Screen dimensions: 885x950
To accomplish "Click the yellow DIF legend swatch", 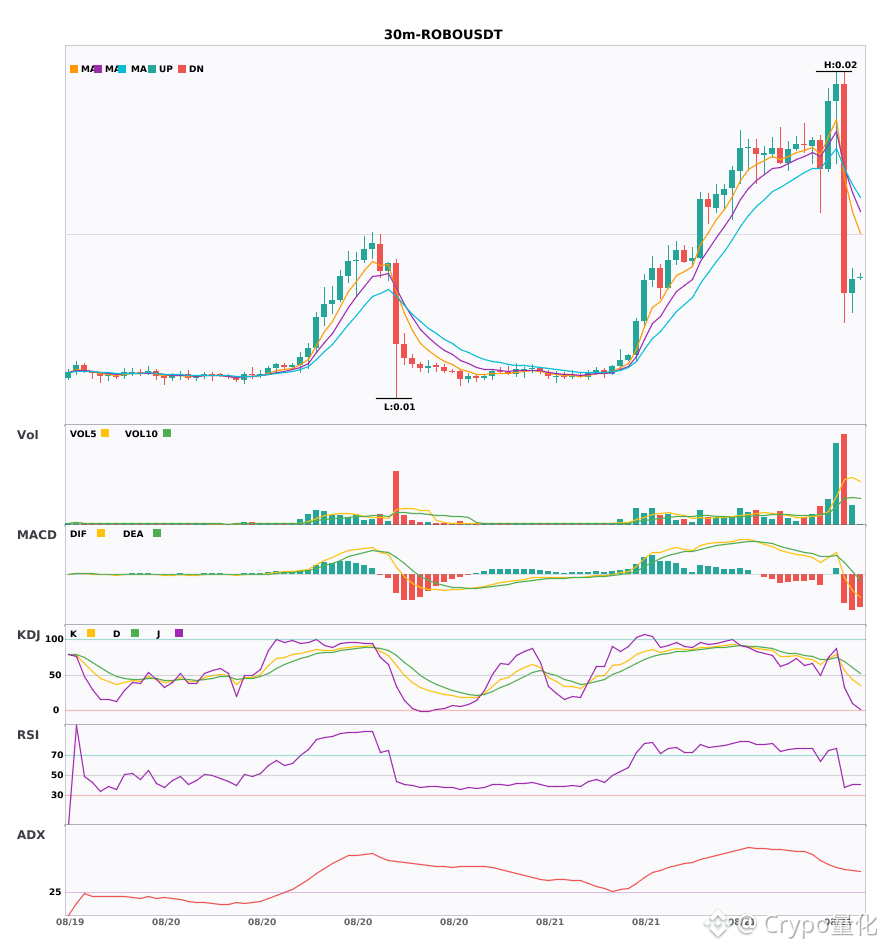I will coord(101,533).
